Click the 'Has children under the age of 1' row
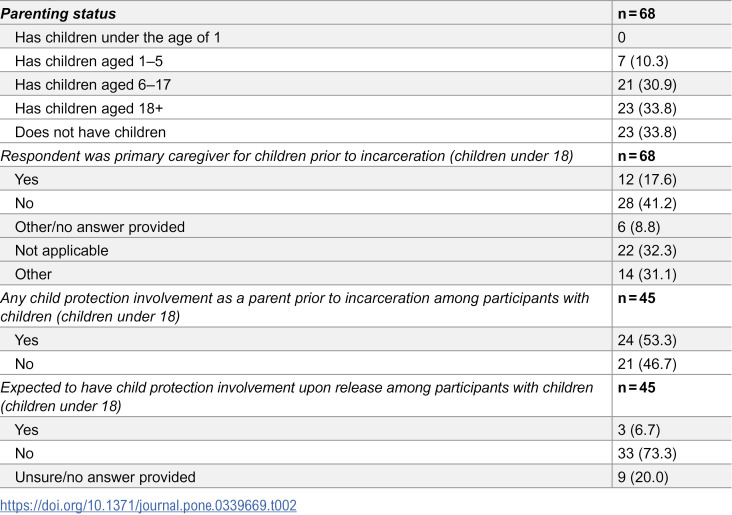Screen dimensions: 732x515 [366, 37]
